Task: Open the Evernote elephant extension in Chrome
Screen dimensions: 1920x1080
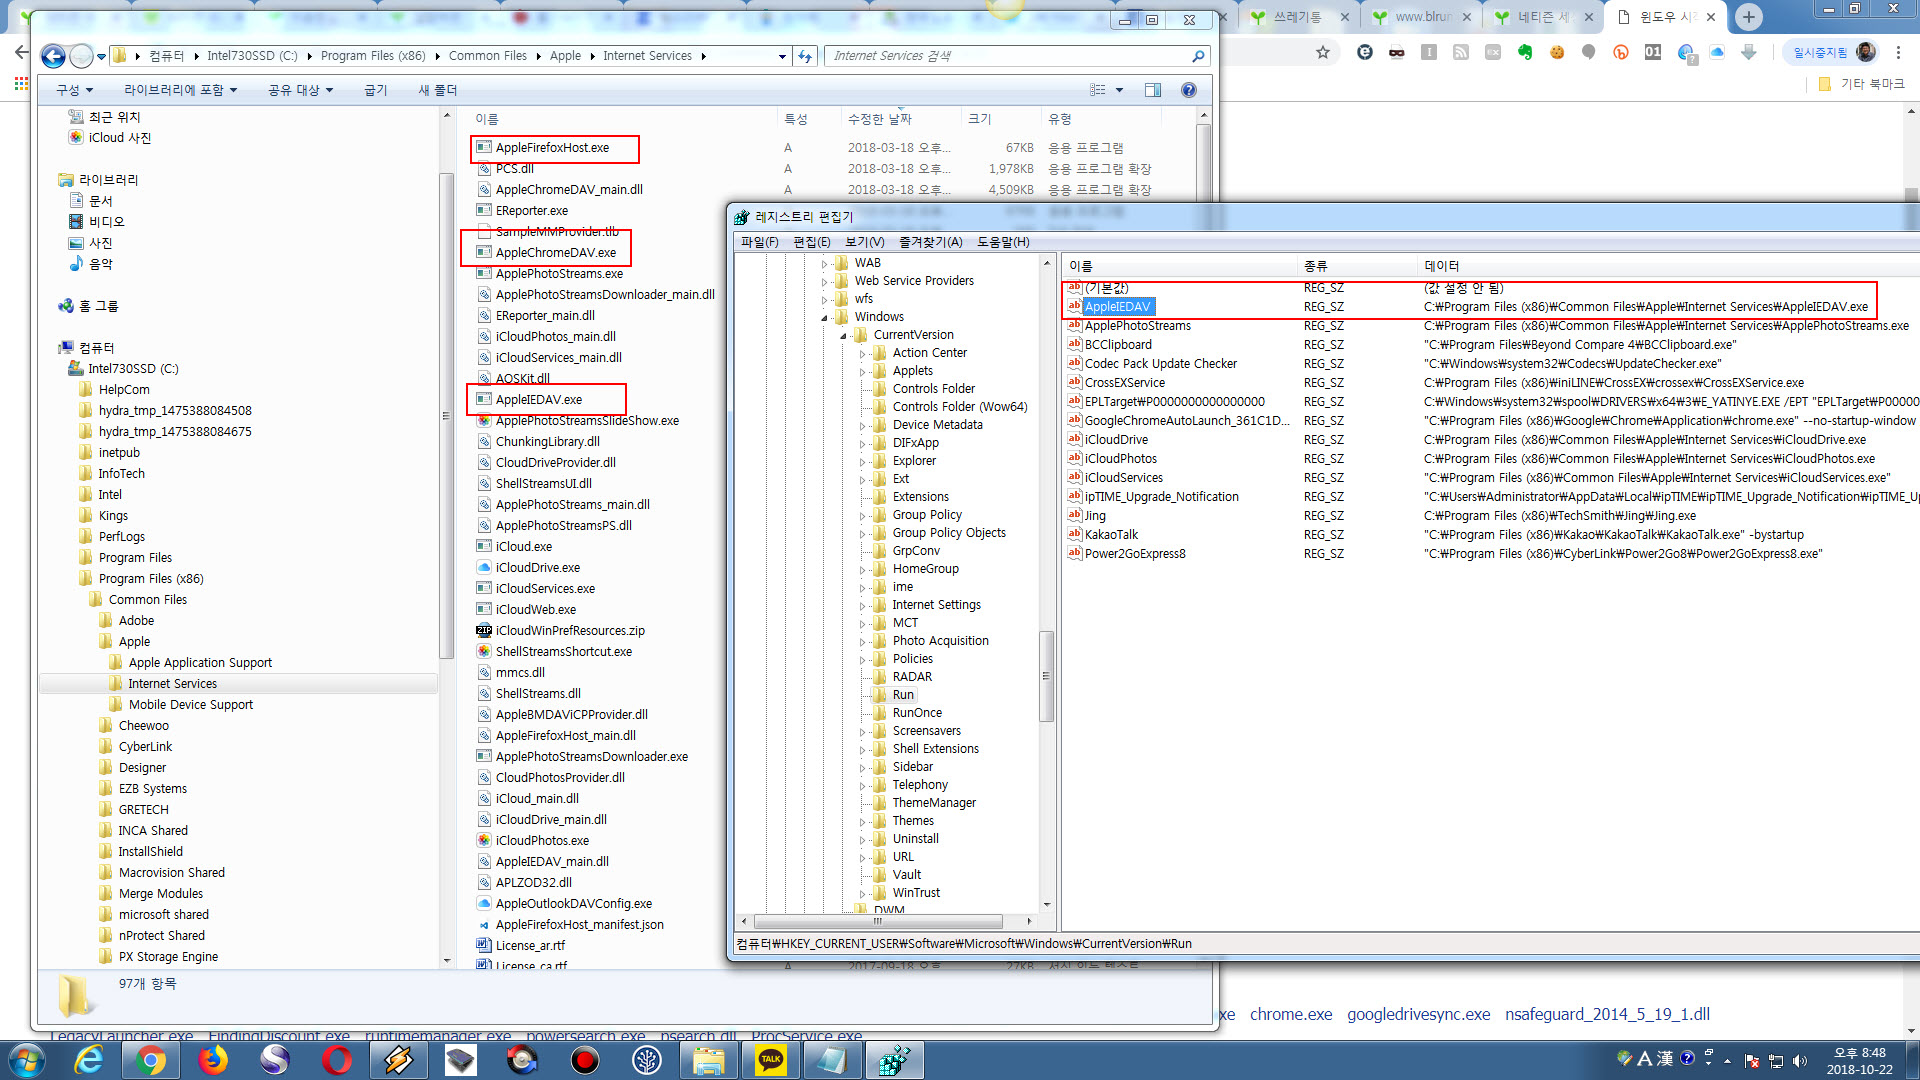Action: click(1525, 52)
